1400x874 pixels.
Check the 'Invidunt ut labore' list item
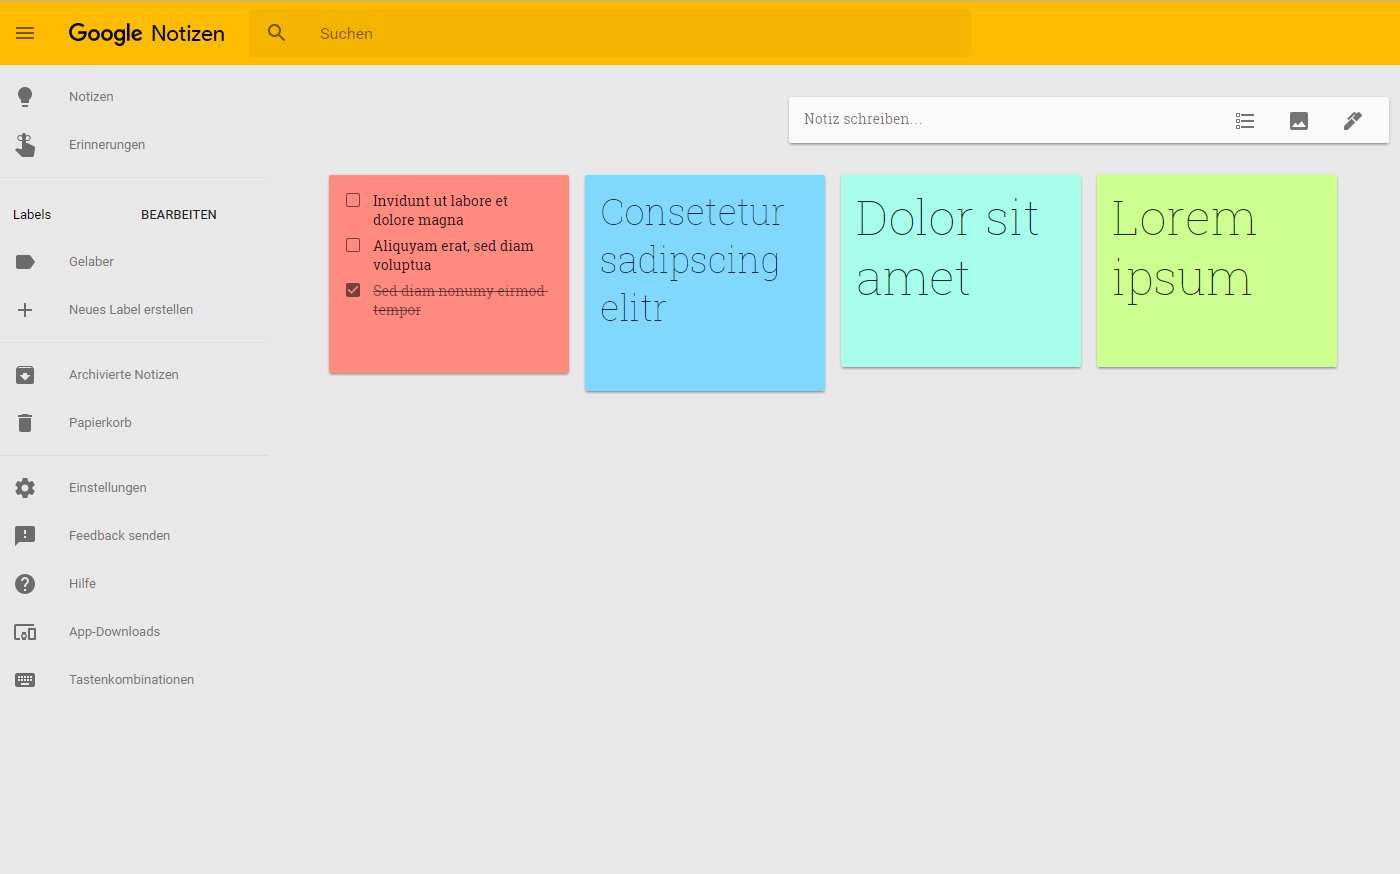coord(353,199)
